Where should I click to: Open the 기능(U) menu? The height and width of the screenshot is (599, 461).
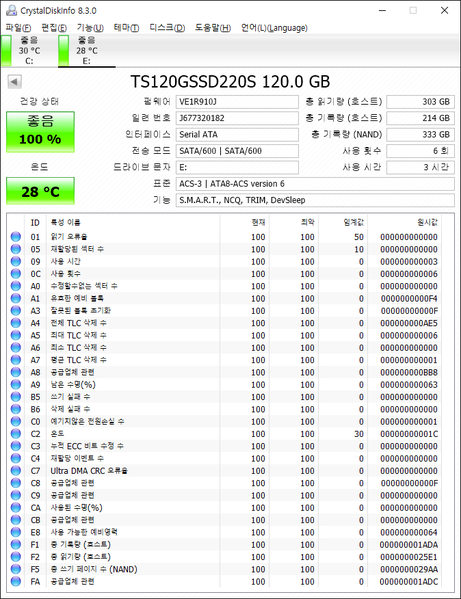pyautogui.click(x=90, y=28)
